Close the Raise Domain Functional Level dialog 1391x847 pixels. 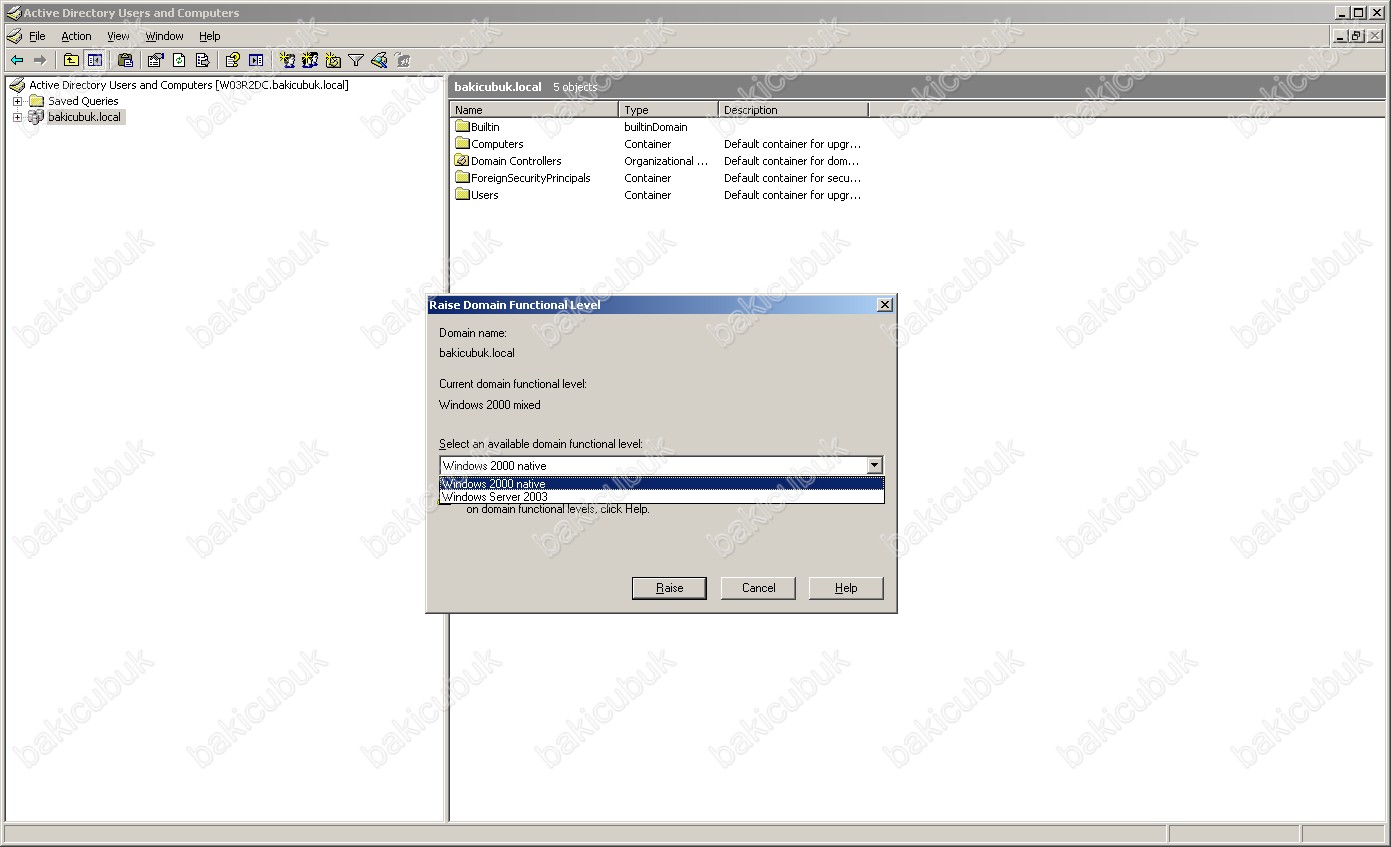pos(884,305)
